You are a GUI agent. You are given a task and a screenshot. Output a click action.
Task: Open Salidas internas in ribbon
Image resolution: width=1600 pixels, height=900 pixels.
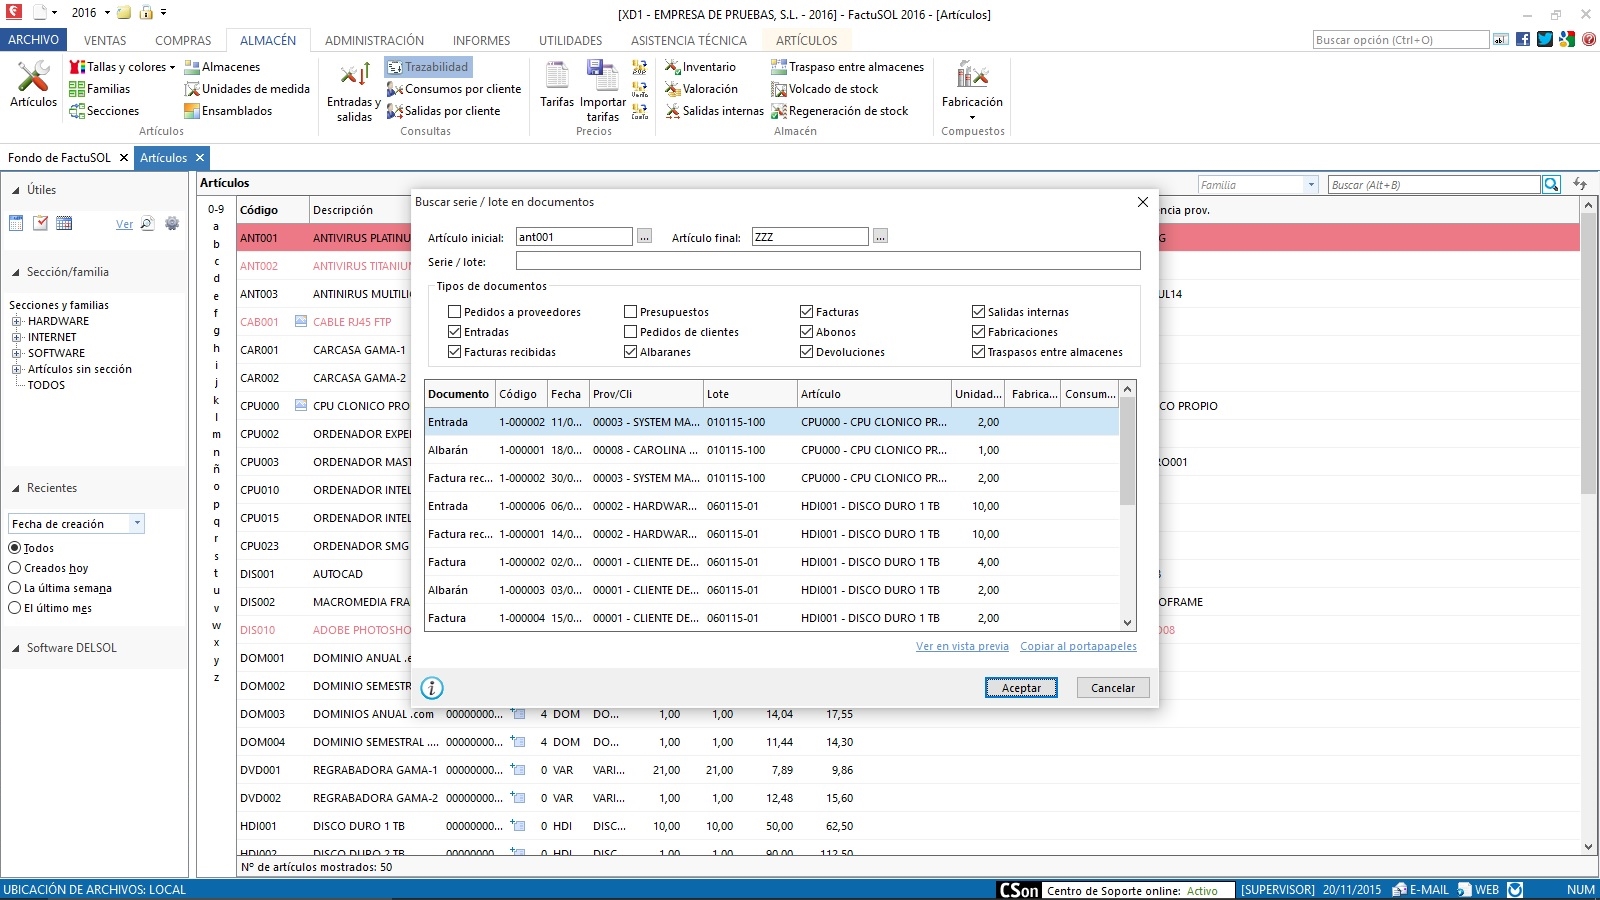click(x=715, y=111)
